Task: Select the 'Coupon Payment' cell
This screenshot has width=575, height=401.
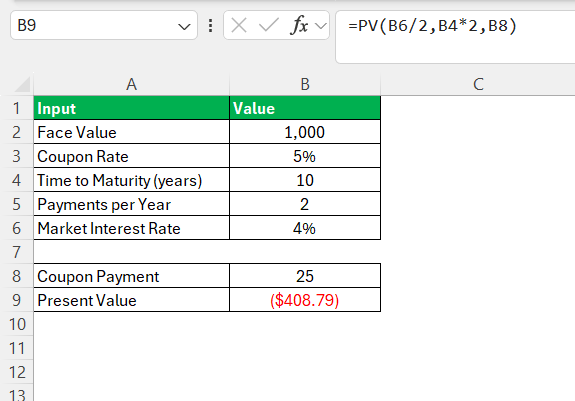Action: [x=131, y=276]
